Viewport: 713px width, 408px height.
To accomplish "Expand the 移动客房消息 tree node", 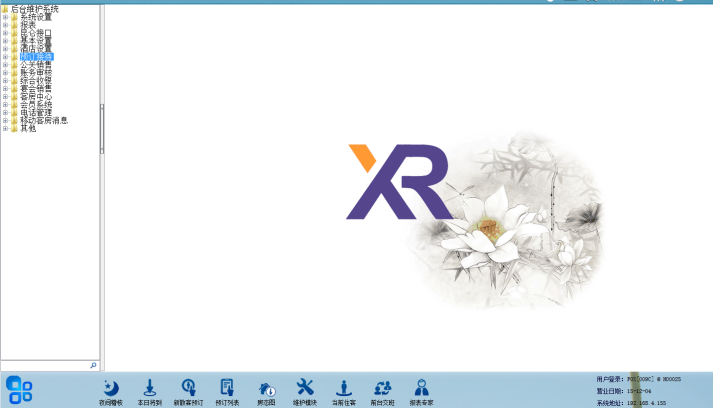I will [5, 121].
